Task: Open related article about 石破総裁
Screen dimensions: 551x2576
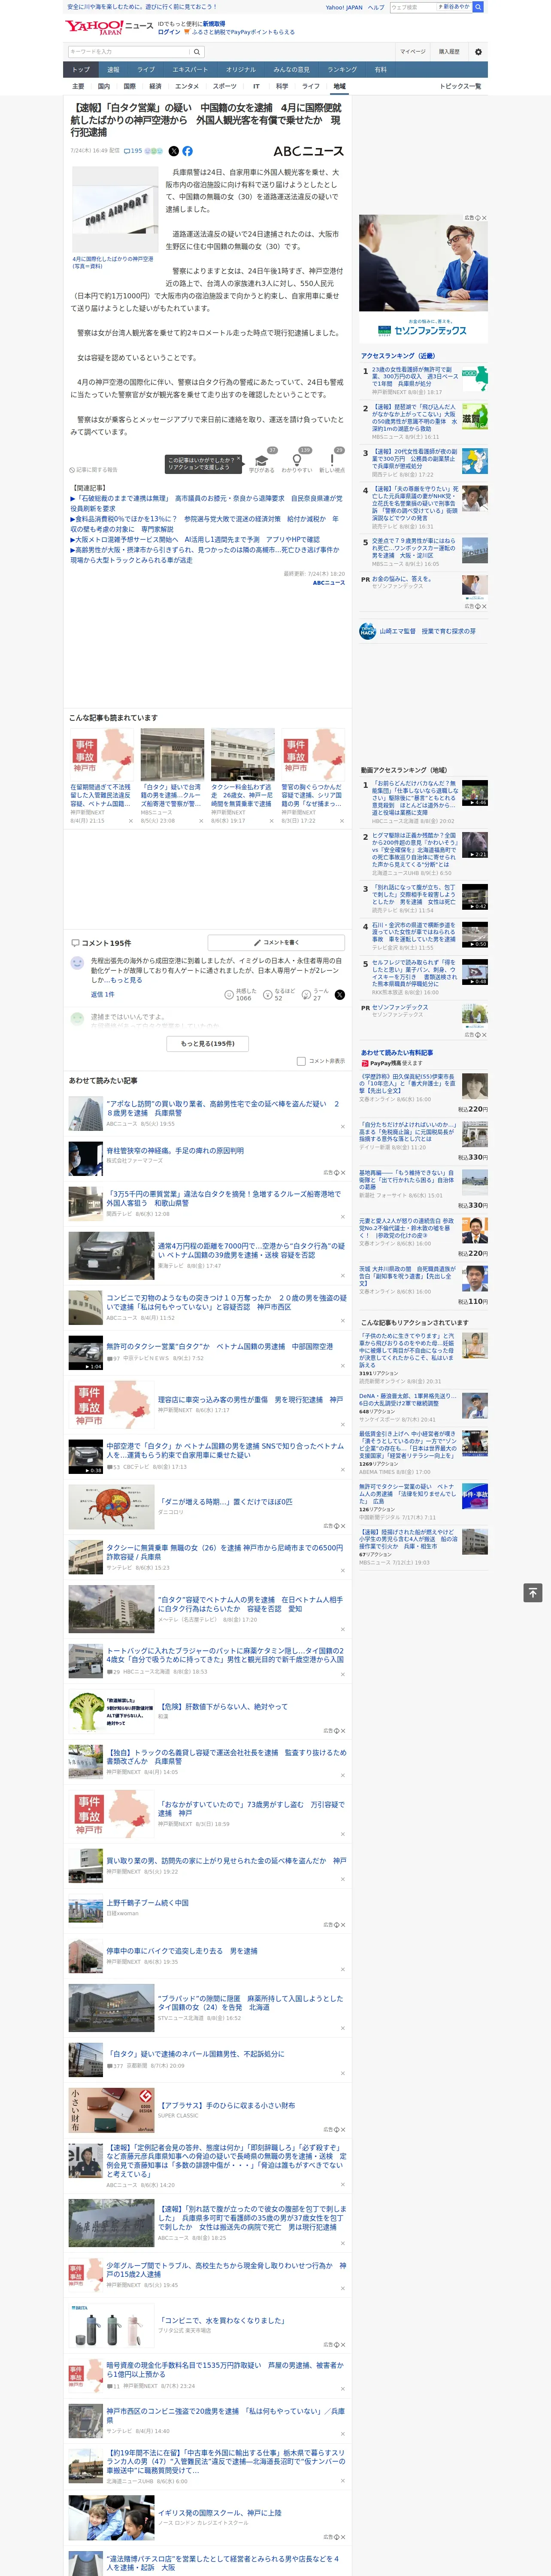Action: (206, 503)
